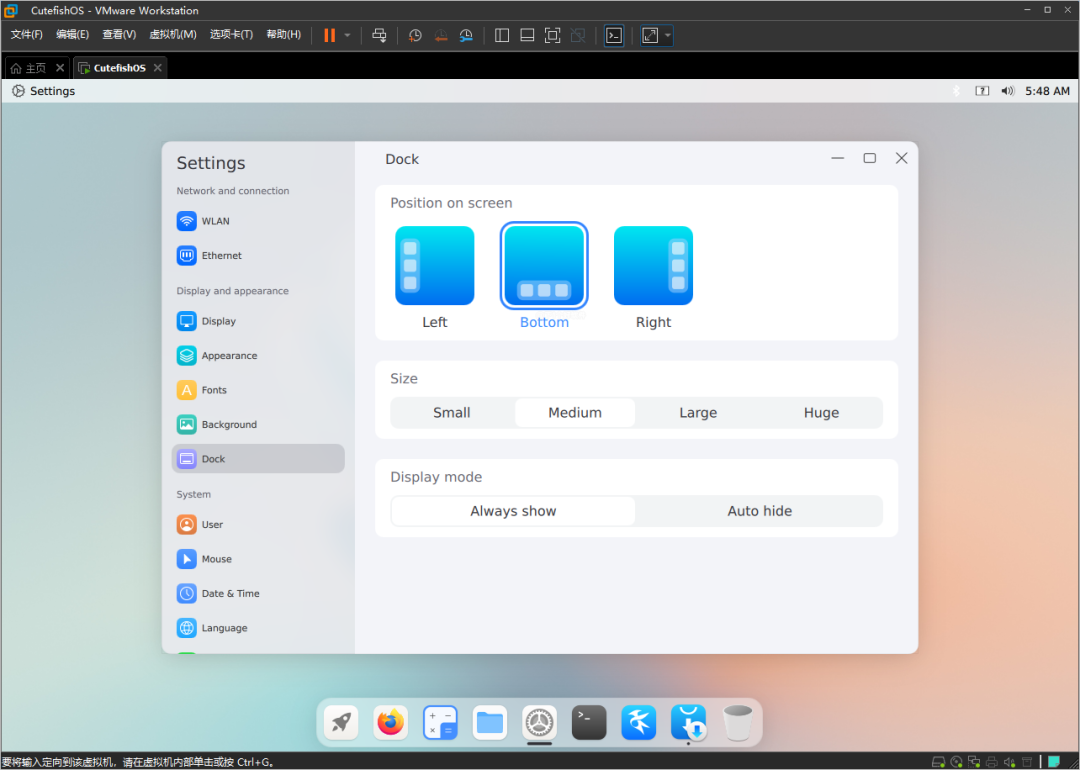Open Firefox from the dock
The width and height of the screenshot is (1080, 770).
[391, 721]
